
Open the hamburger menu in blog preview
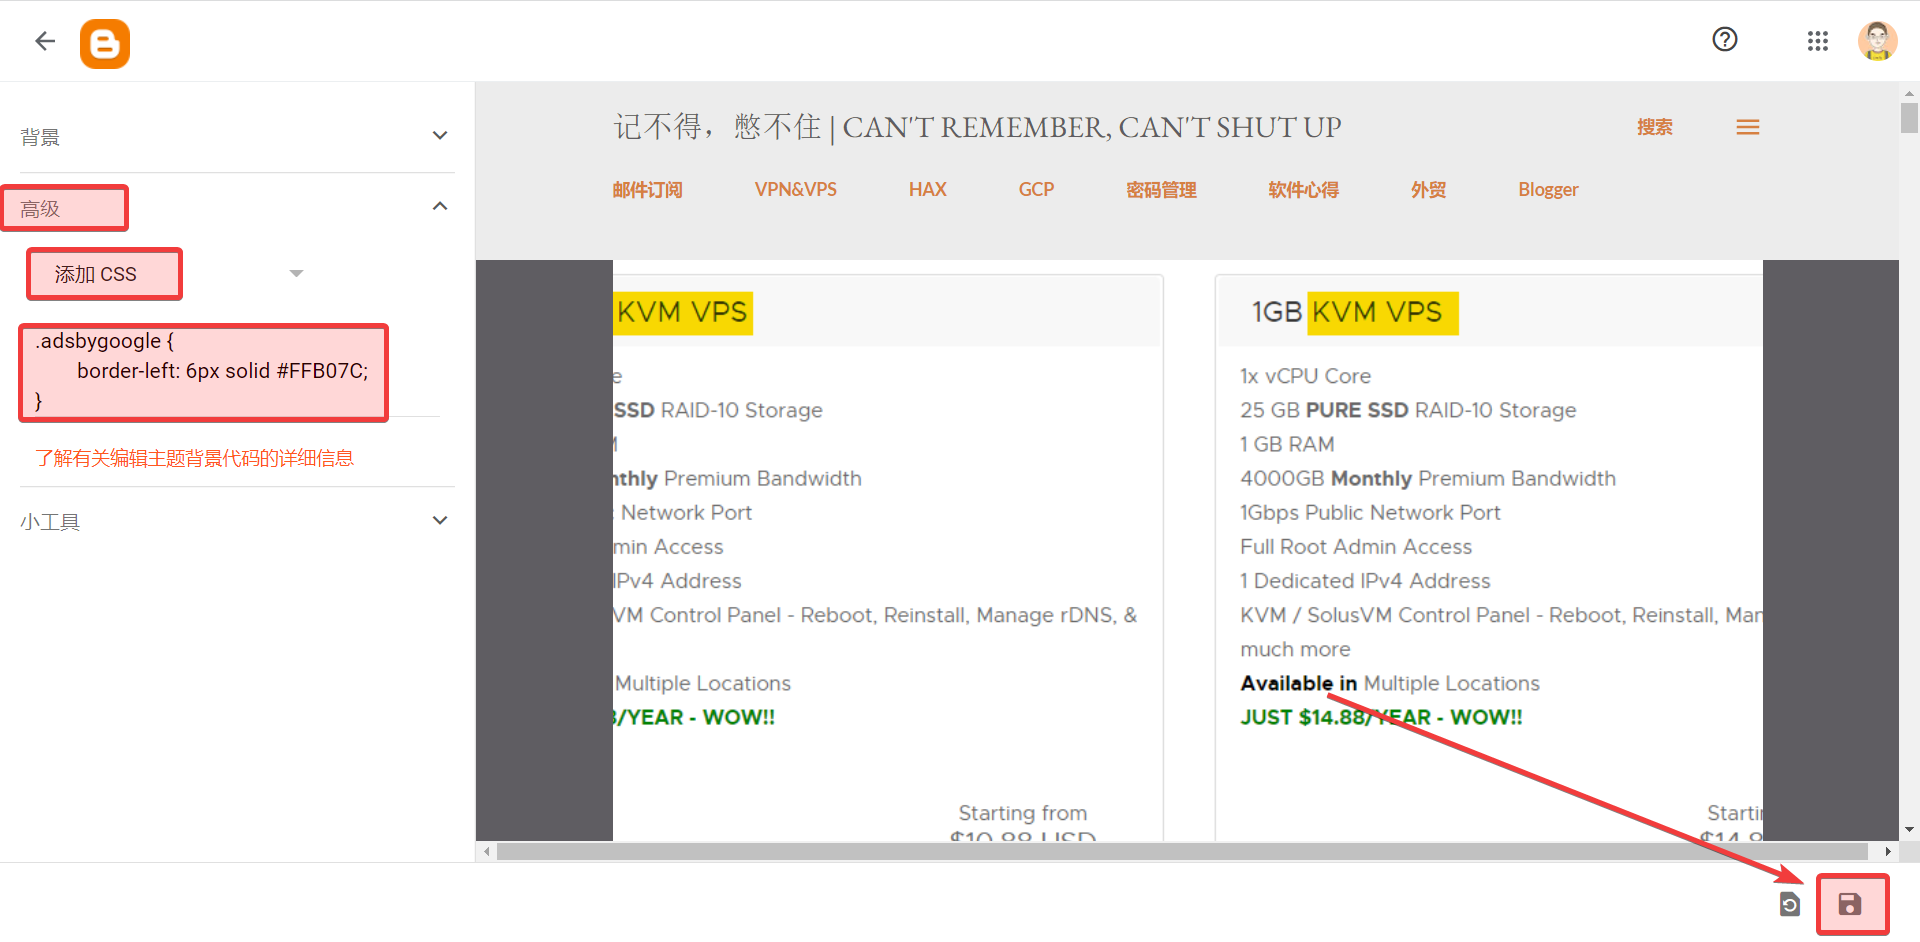pyautogui.click(x=1747, y=128)
